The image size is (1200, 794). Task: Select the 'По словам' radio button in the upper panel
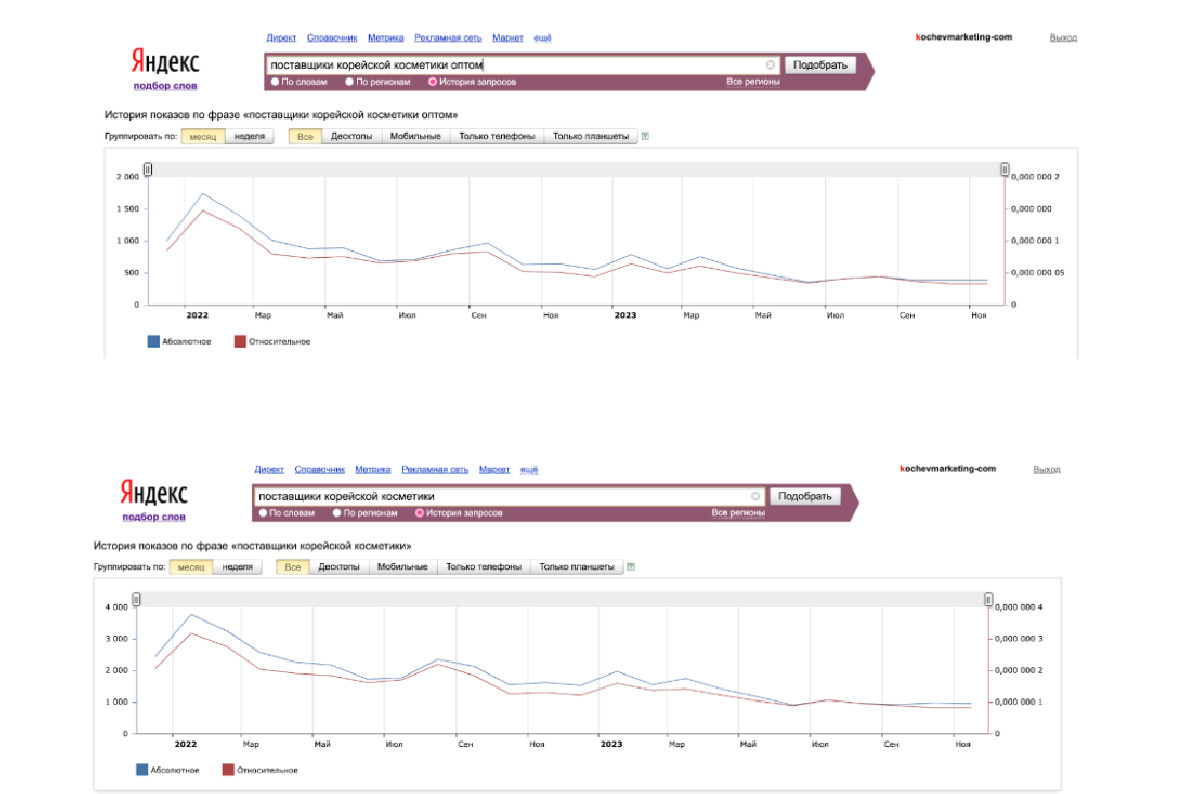[x=276, y=81]
